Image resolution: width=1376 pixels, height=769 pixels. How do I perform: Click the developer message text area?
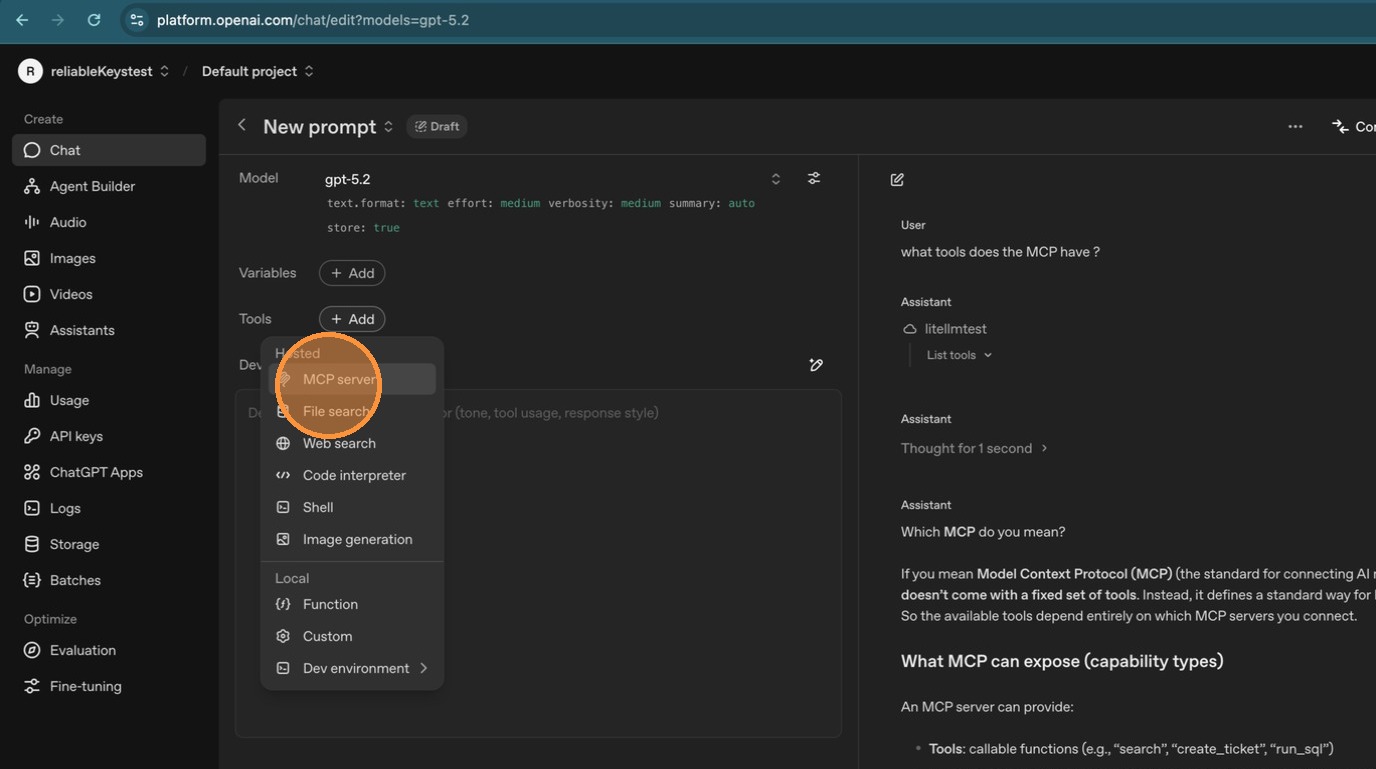[538, 563]
